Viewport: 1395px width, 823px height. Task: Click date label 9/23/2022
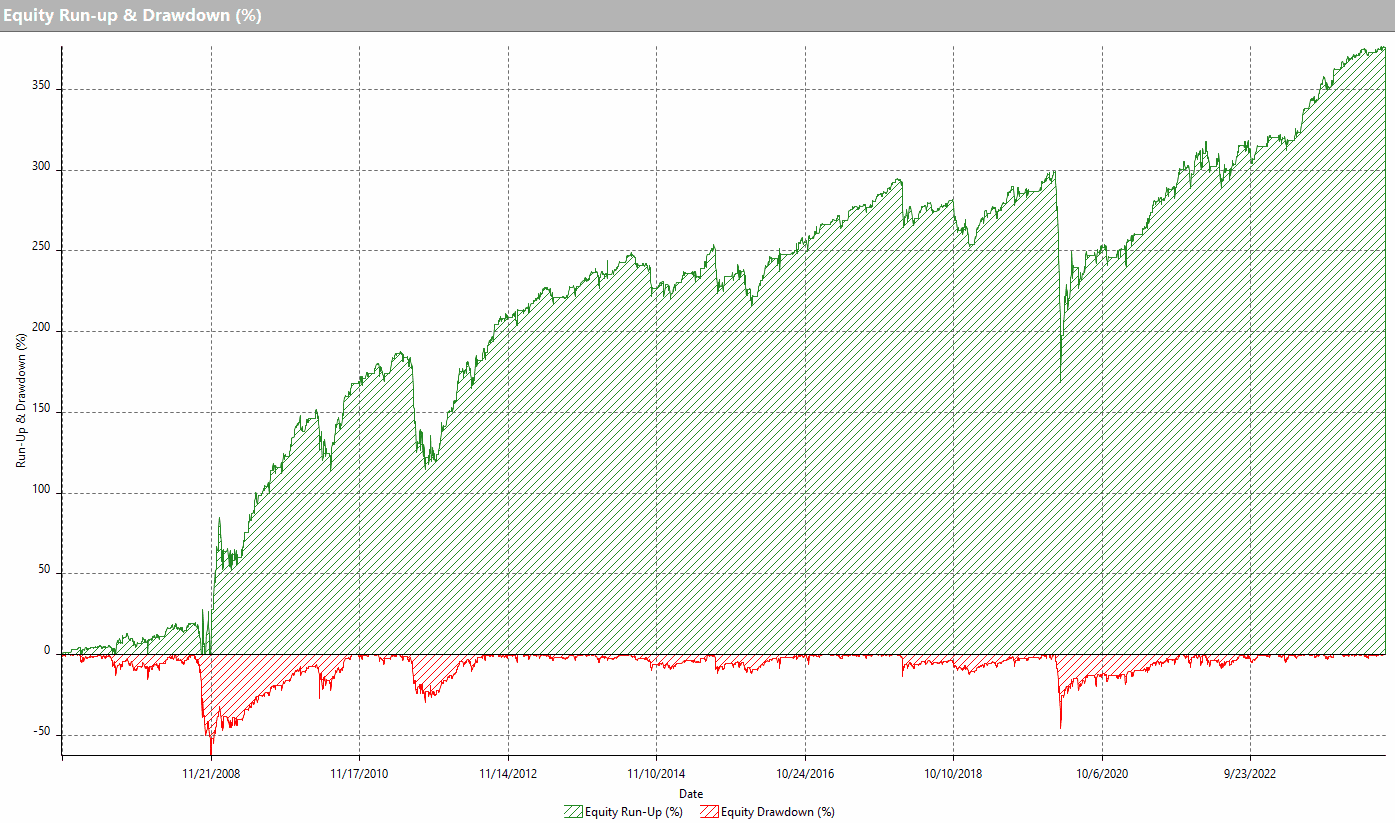(1250, 773)
